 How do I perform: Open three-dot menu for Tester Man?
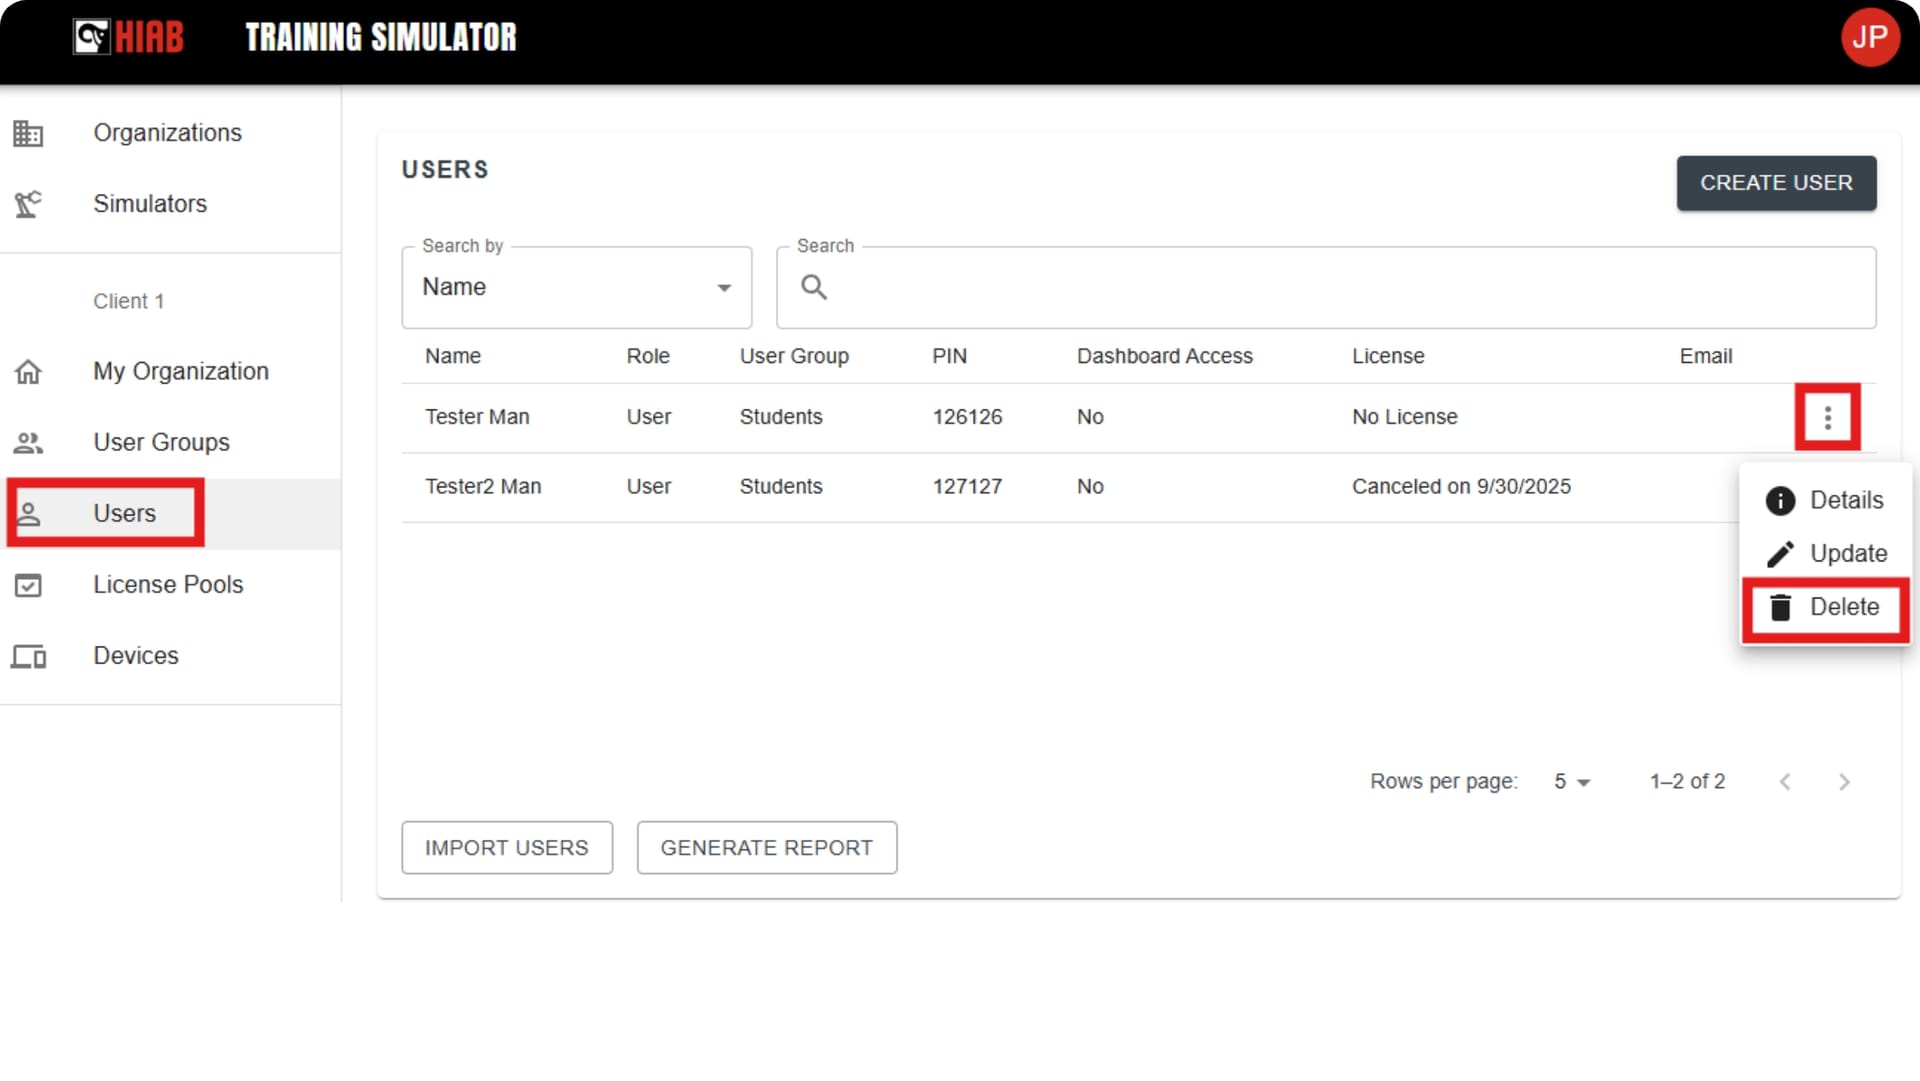(1827, 418)
